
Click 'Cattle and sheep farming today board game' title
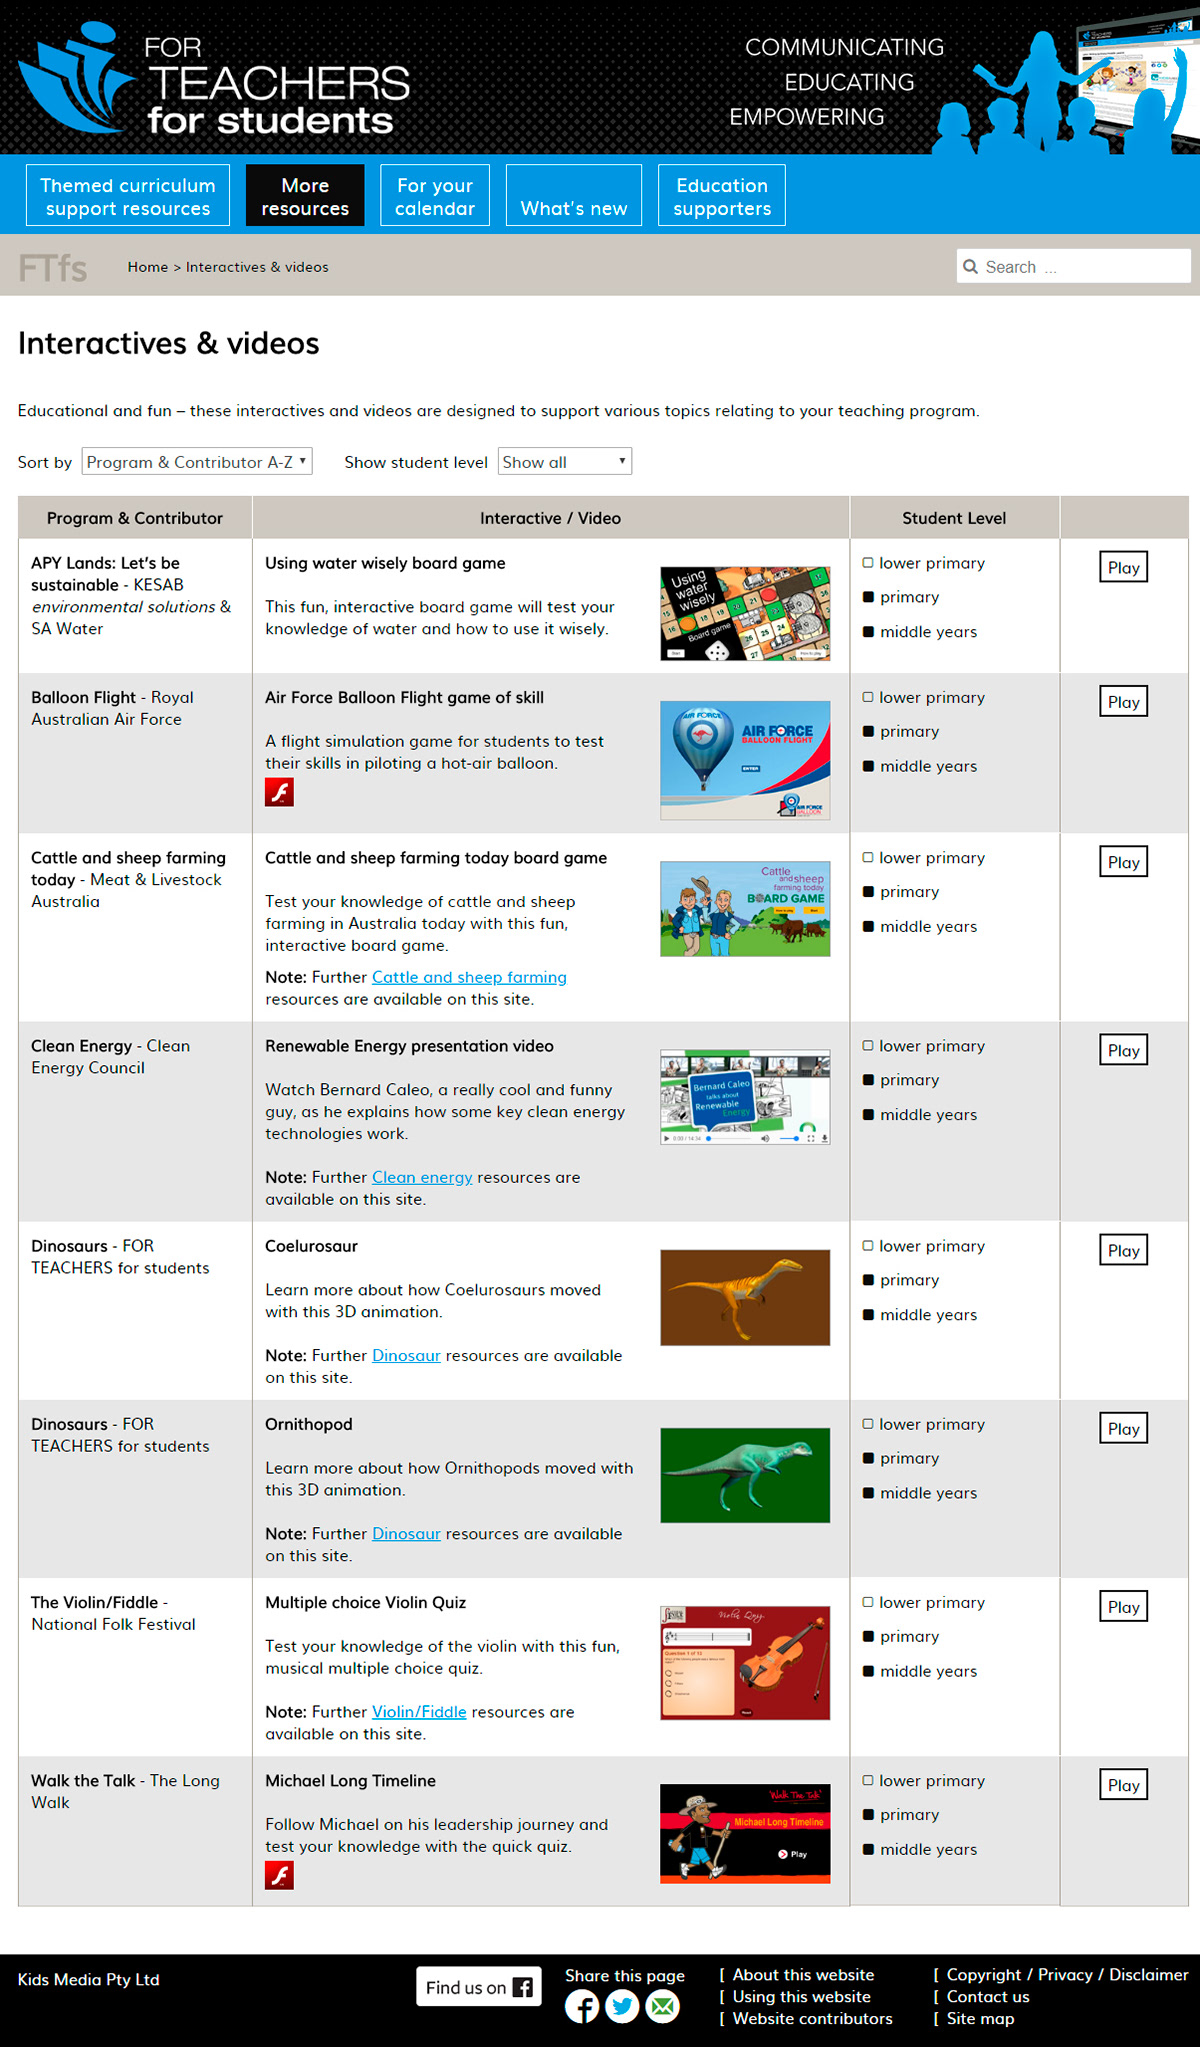(x=436, y=858)
